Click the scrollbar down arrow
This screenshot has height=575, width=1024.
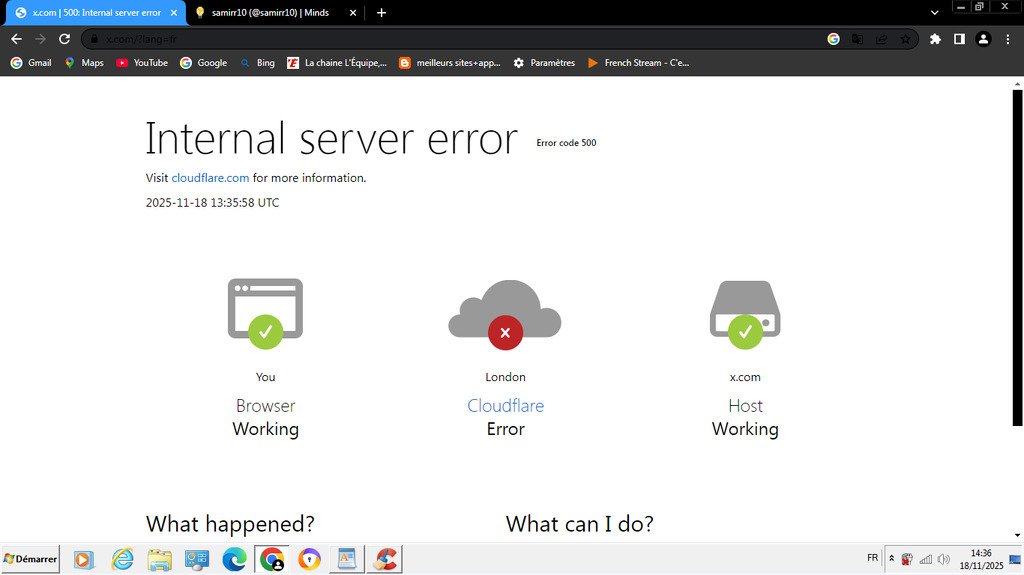point(1017,535)
